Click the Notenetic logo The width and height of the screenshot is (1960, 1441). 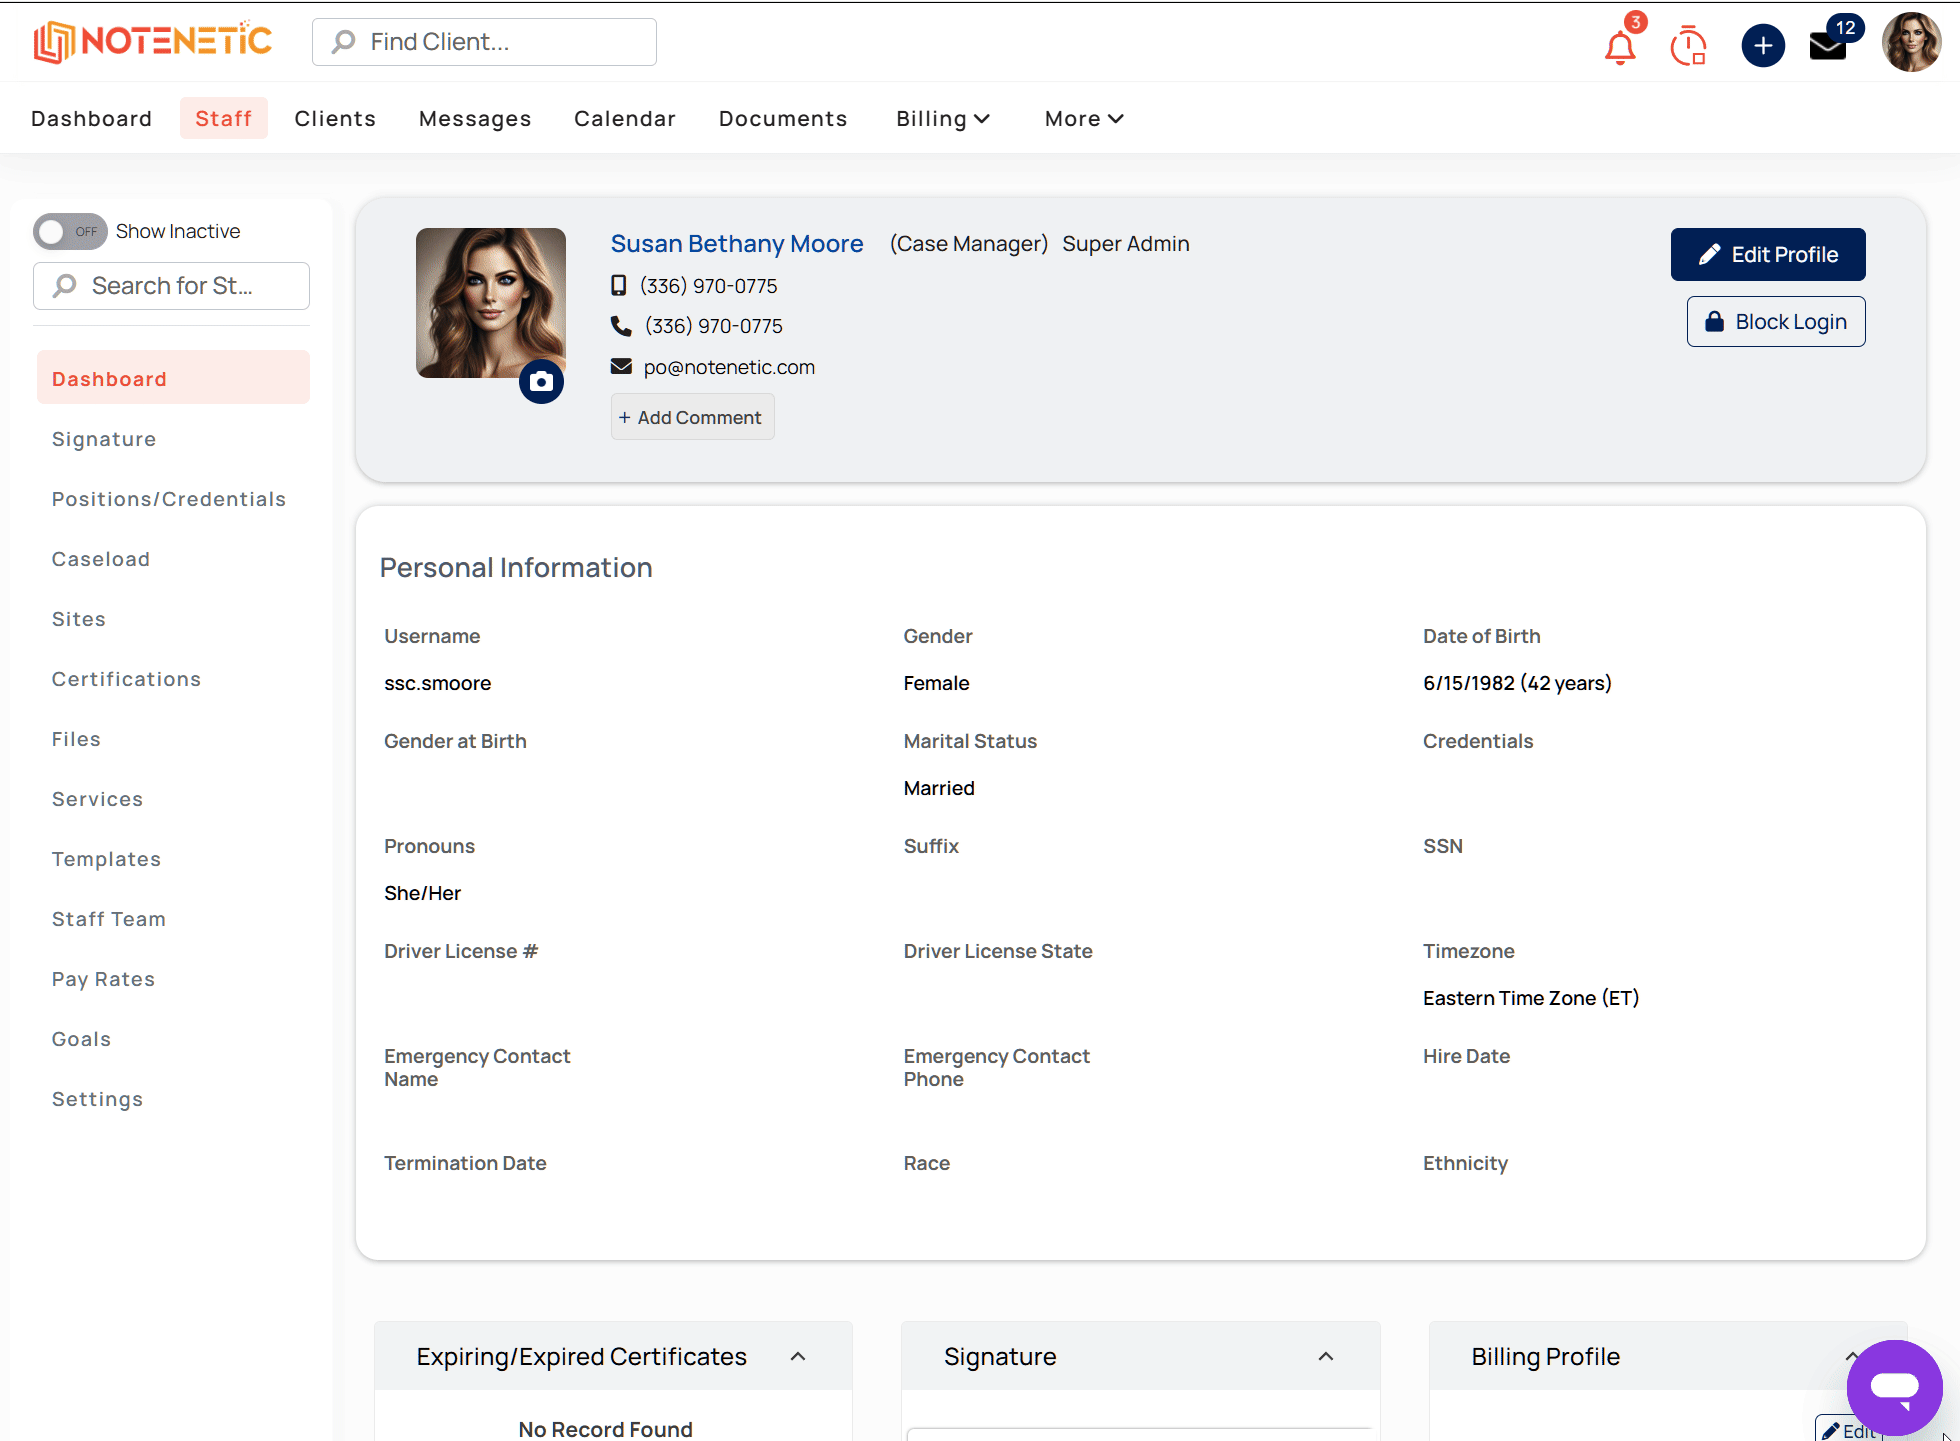coord(153,42)
